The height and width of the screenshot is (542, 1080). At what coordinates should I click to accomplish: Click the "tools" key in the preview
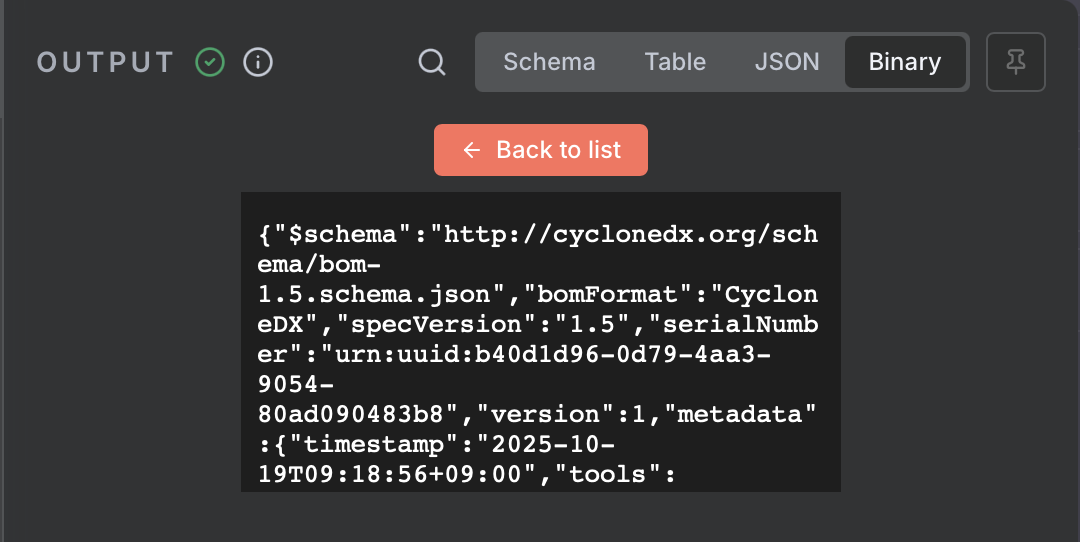click(x=614, y=475)
